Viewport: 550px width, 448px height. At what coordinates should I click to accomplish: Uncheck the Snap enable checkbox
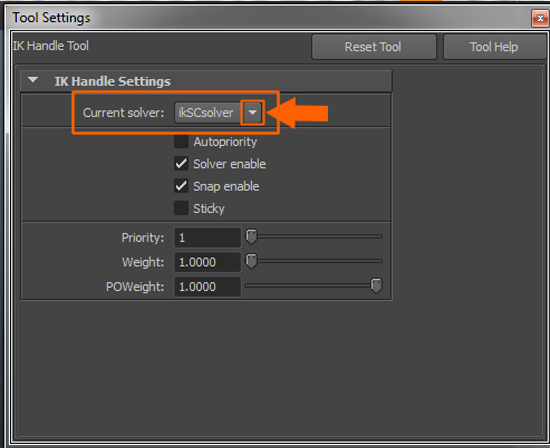(x=181, y=186)
